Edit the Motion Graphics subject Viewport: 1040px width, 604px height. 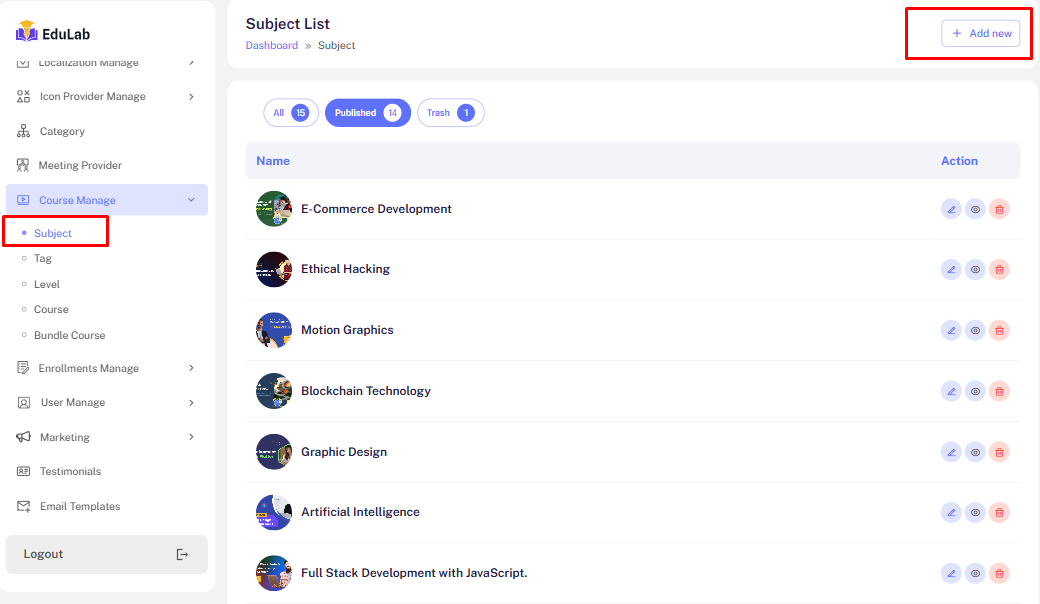[950, 330]
